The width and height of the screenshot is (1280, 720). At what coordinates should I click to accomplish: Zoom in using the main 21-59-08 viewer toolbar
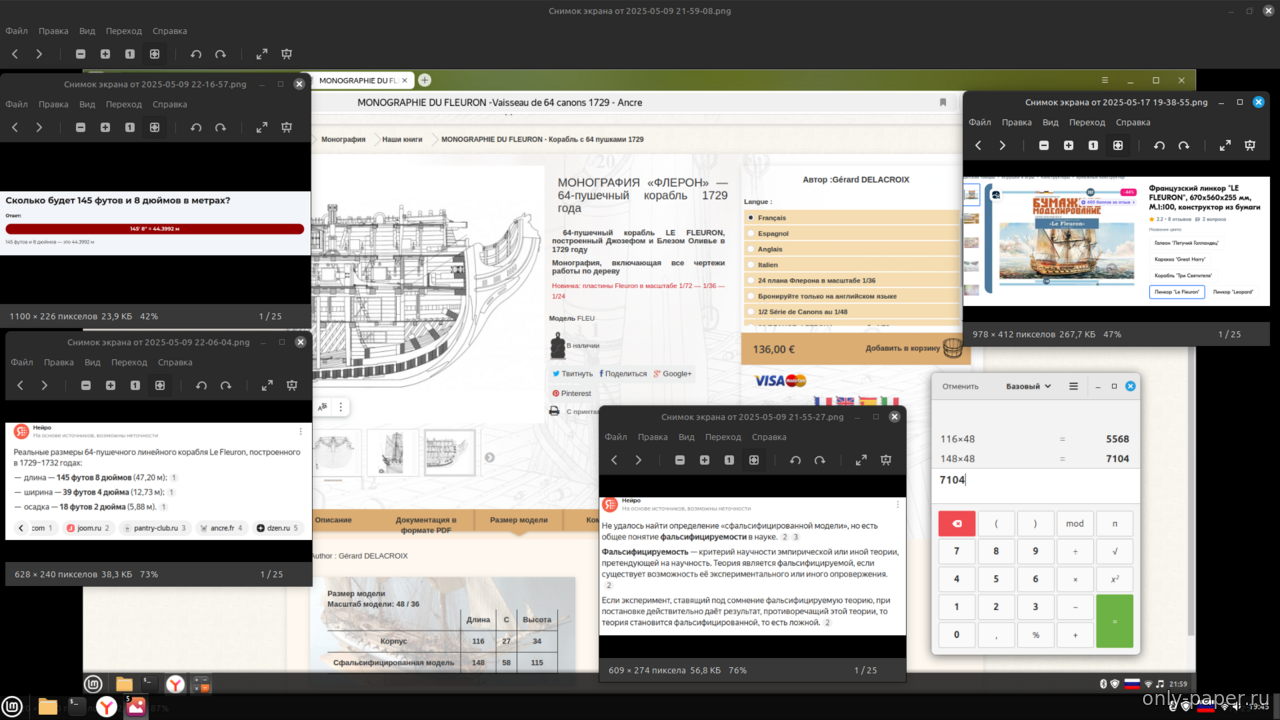click(105, 54)
